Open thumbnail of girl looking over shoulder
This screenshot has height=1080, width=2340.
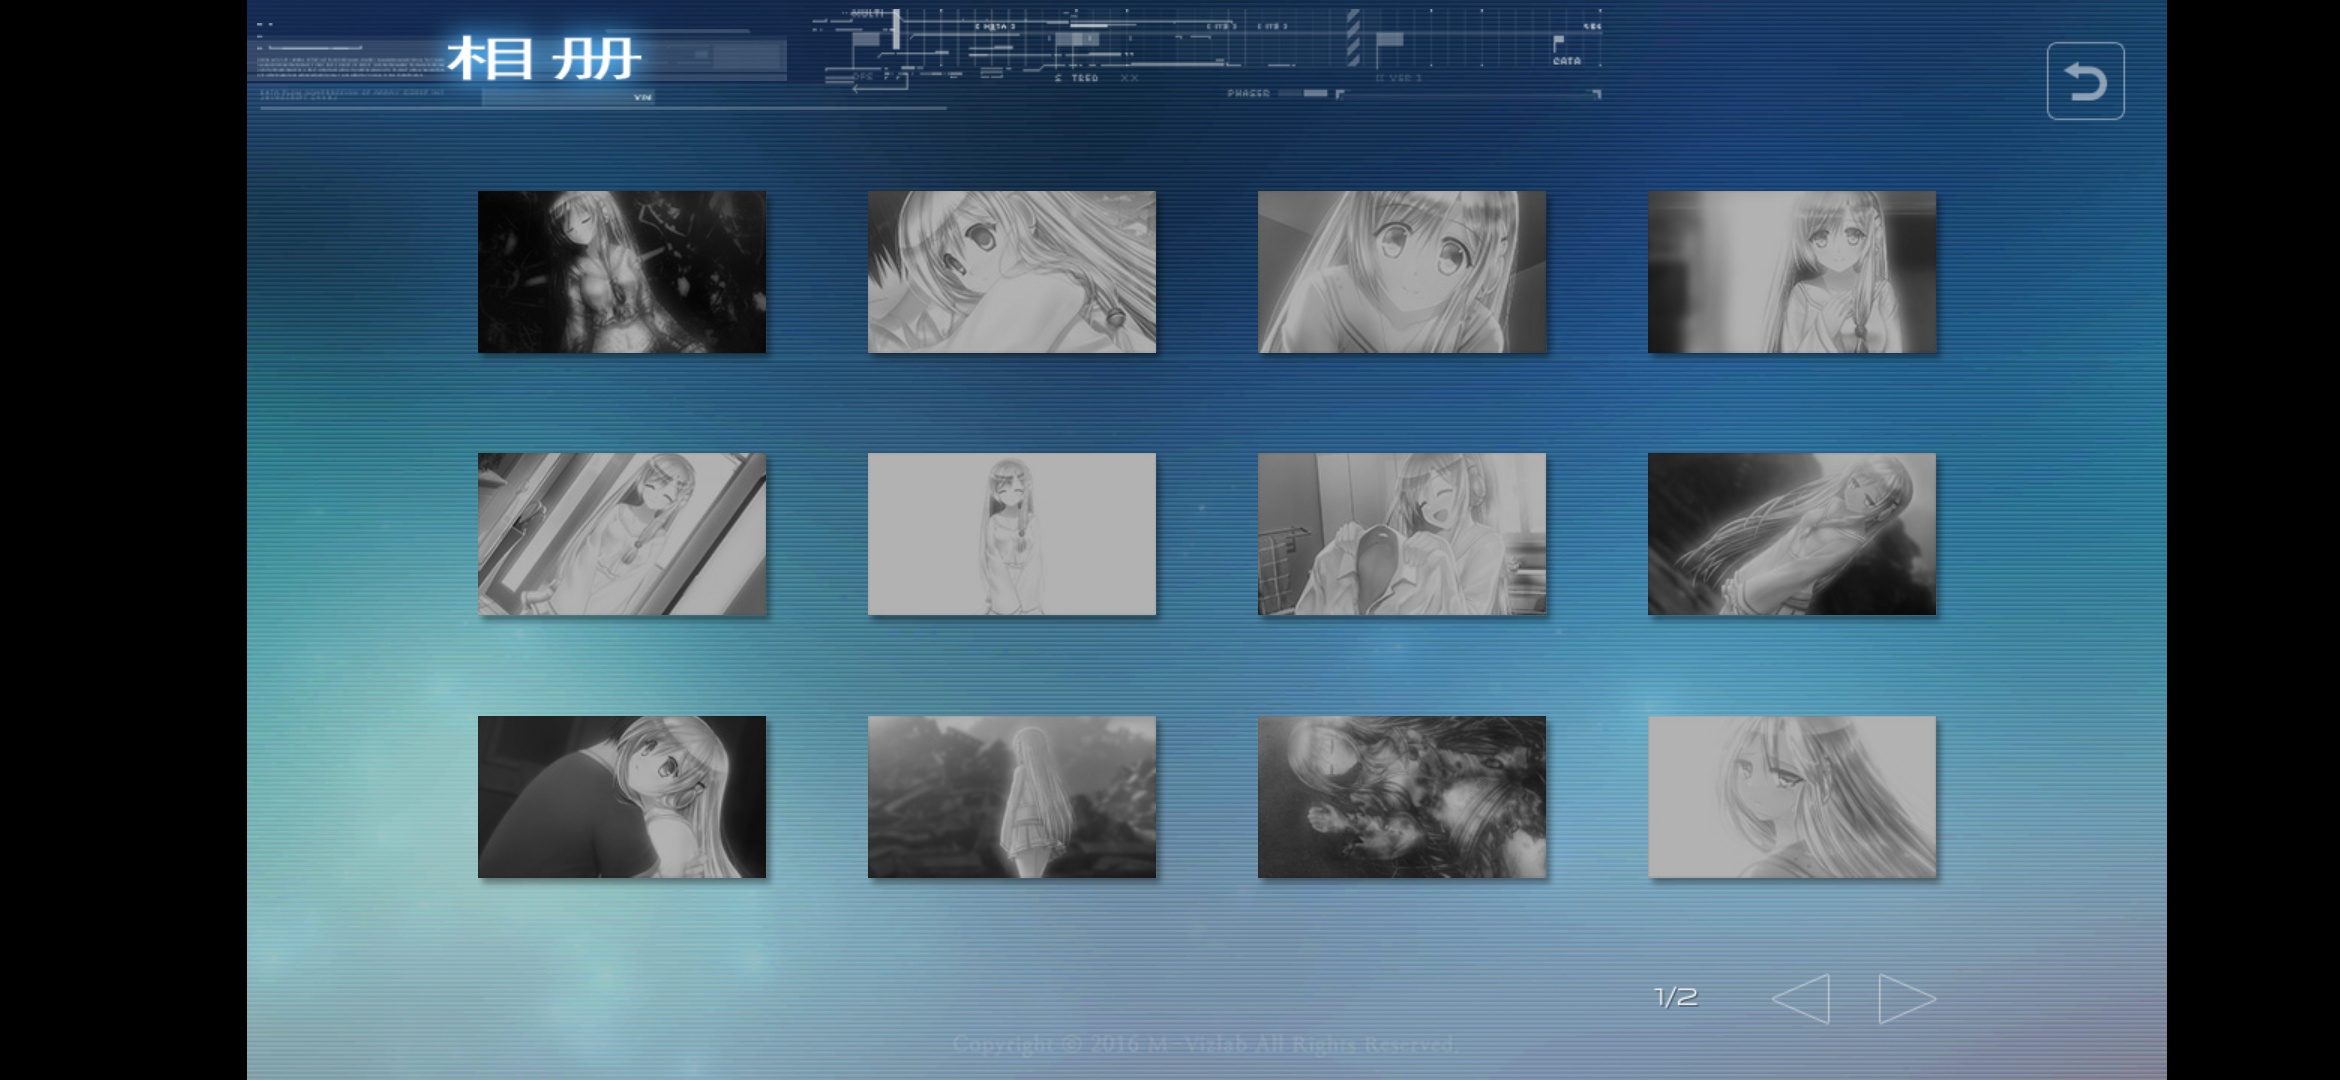[1792, 797]
